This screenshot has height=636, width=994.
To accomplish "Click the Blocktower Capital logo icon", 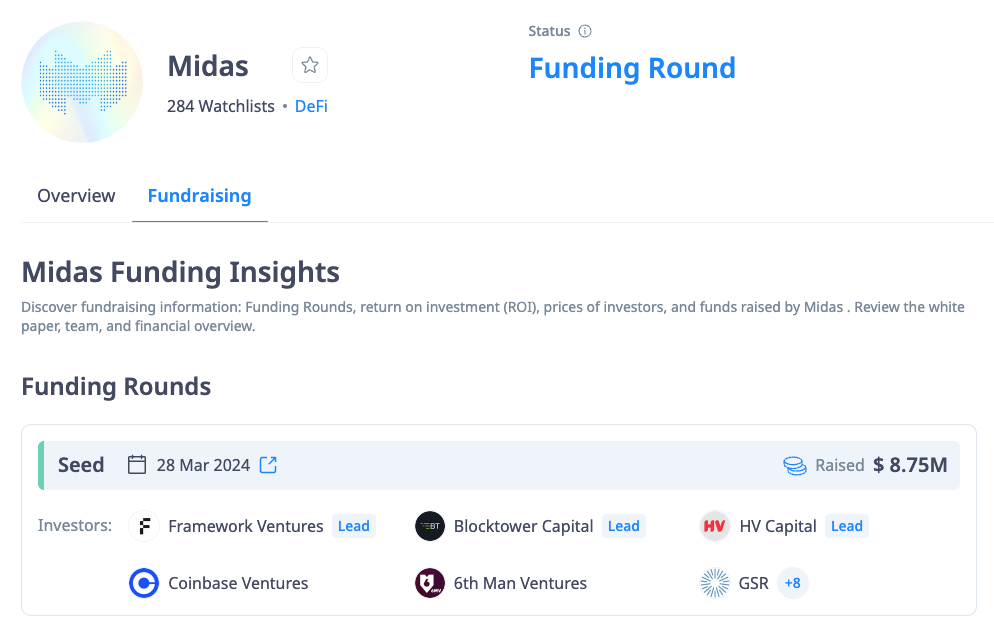I will tap(430, 526).
